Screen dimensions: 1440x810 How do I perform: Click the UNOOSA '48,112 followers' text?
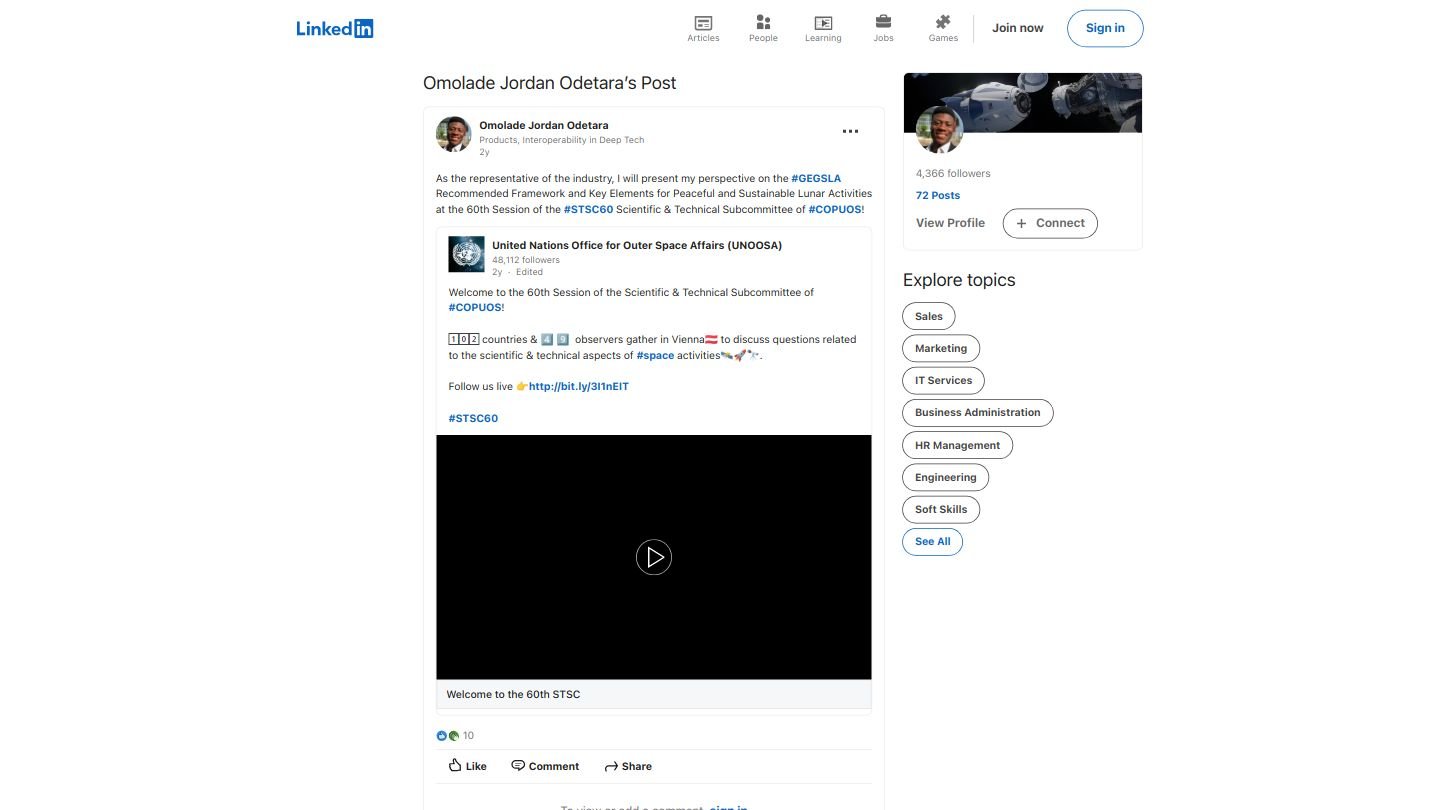526,260
